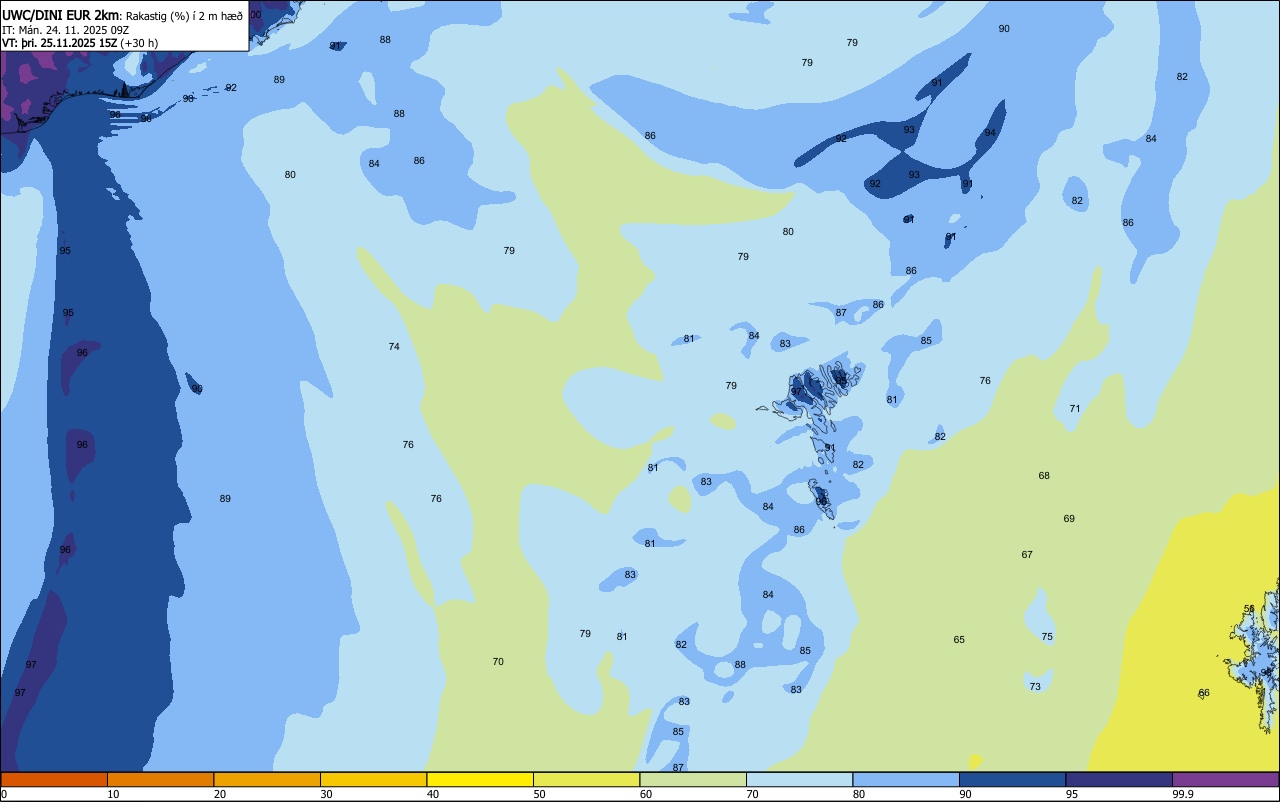
Task: Click the legend tick label "10"
Action: click(113, 794)
